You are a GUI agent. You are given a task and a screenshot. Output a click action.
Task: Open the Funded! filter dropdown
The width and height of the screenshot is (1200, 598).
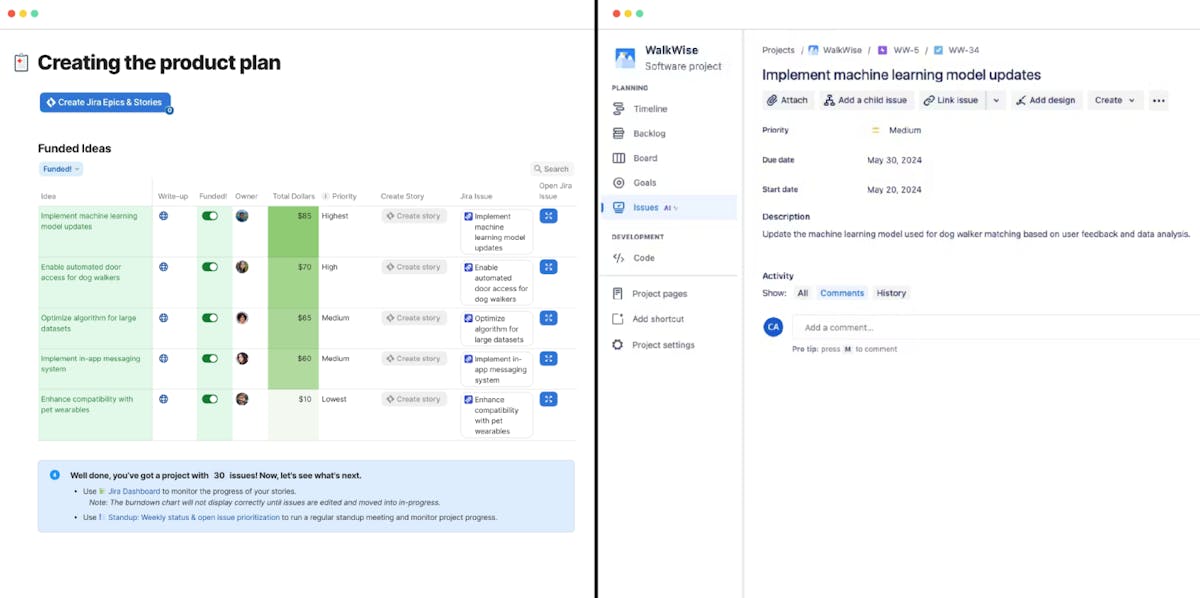pos(60,169)
